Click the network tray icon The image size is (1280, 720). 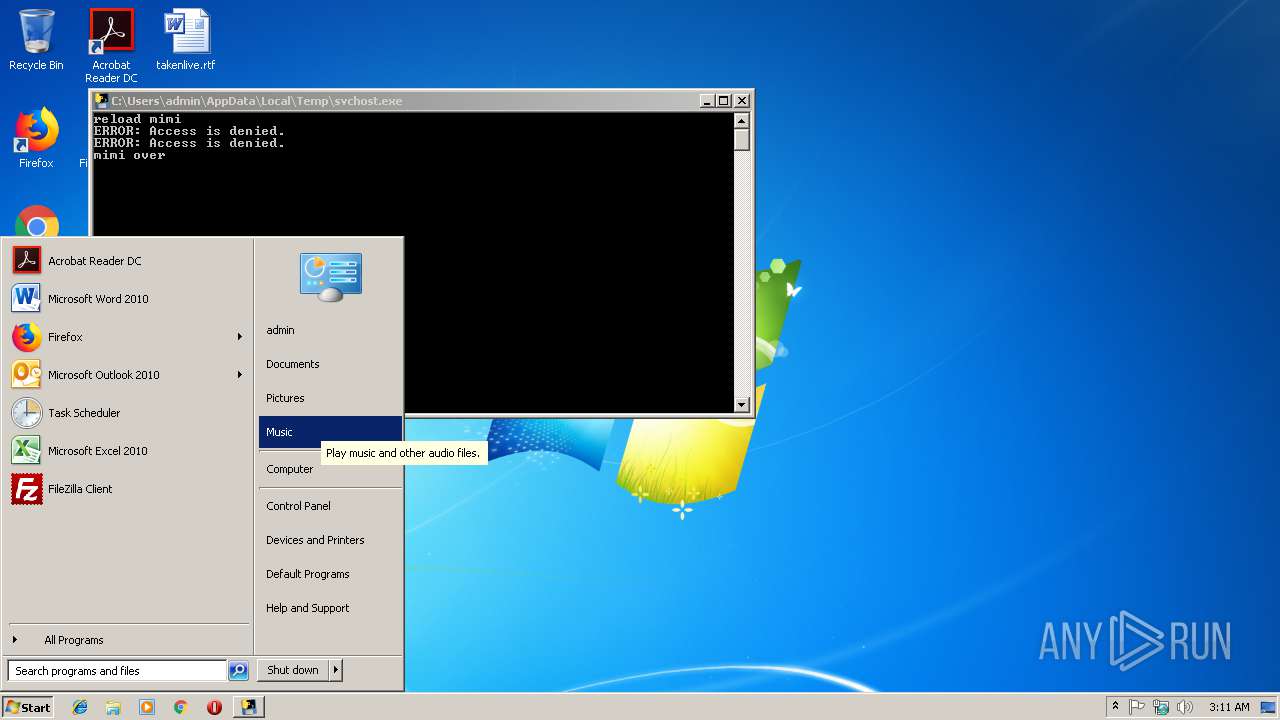(1161, 707)
